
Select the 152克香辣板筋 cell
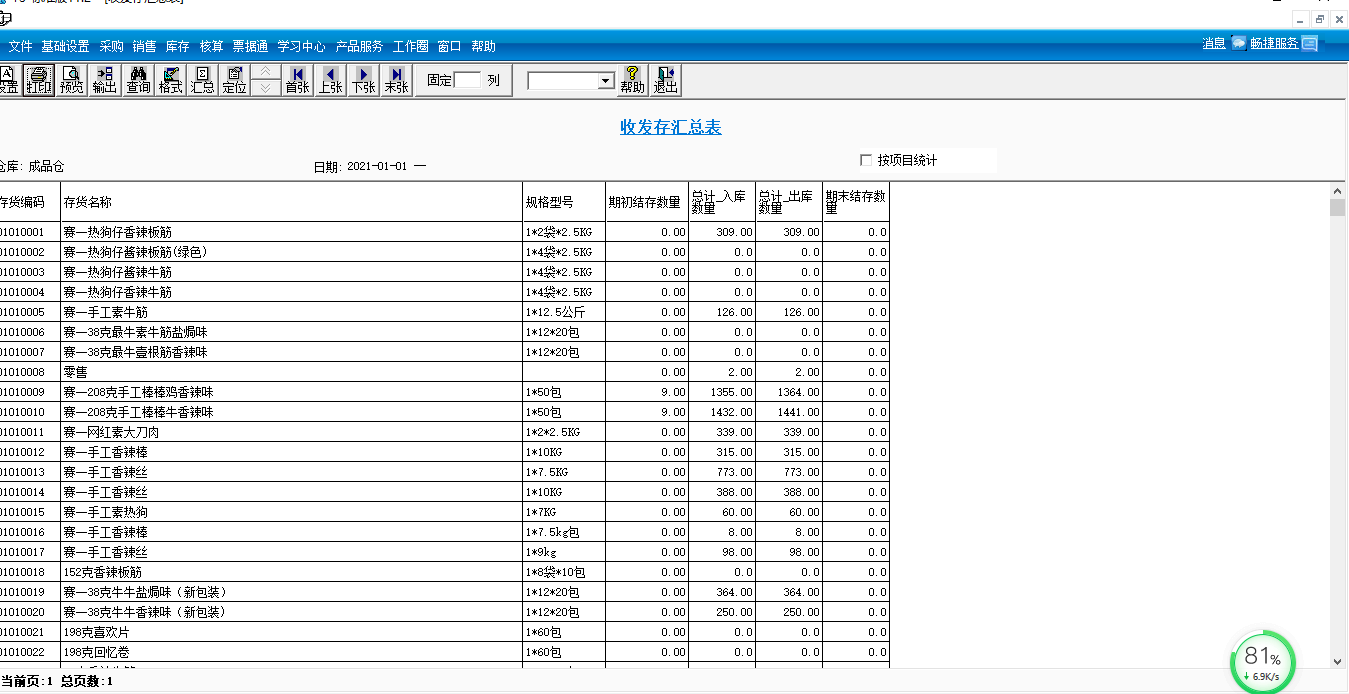292,572
